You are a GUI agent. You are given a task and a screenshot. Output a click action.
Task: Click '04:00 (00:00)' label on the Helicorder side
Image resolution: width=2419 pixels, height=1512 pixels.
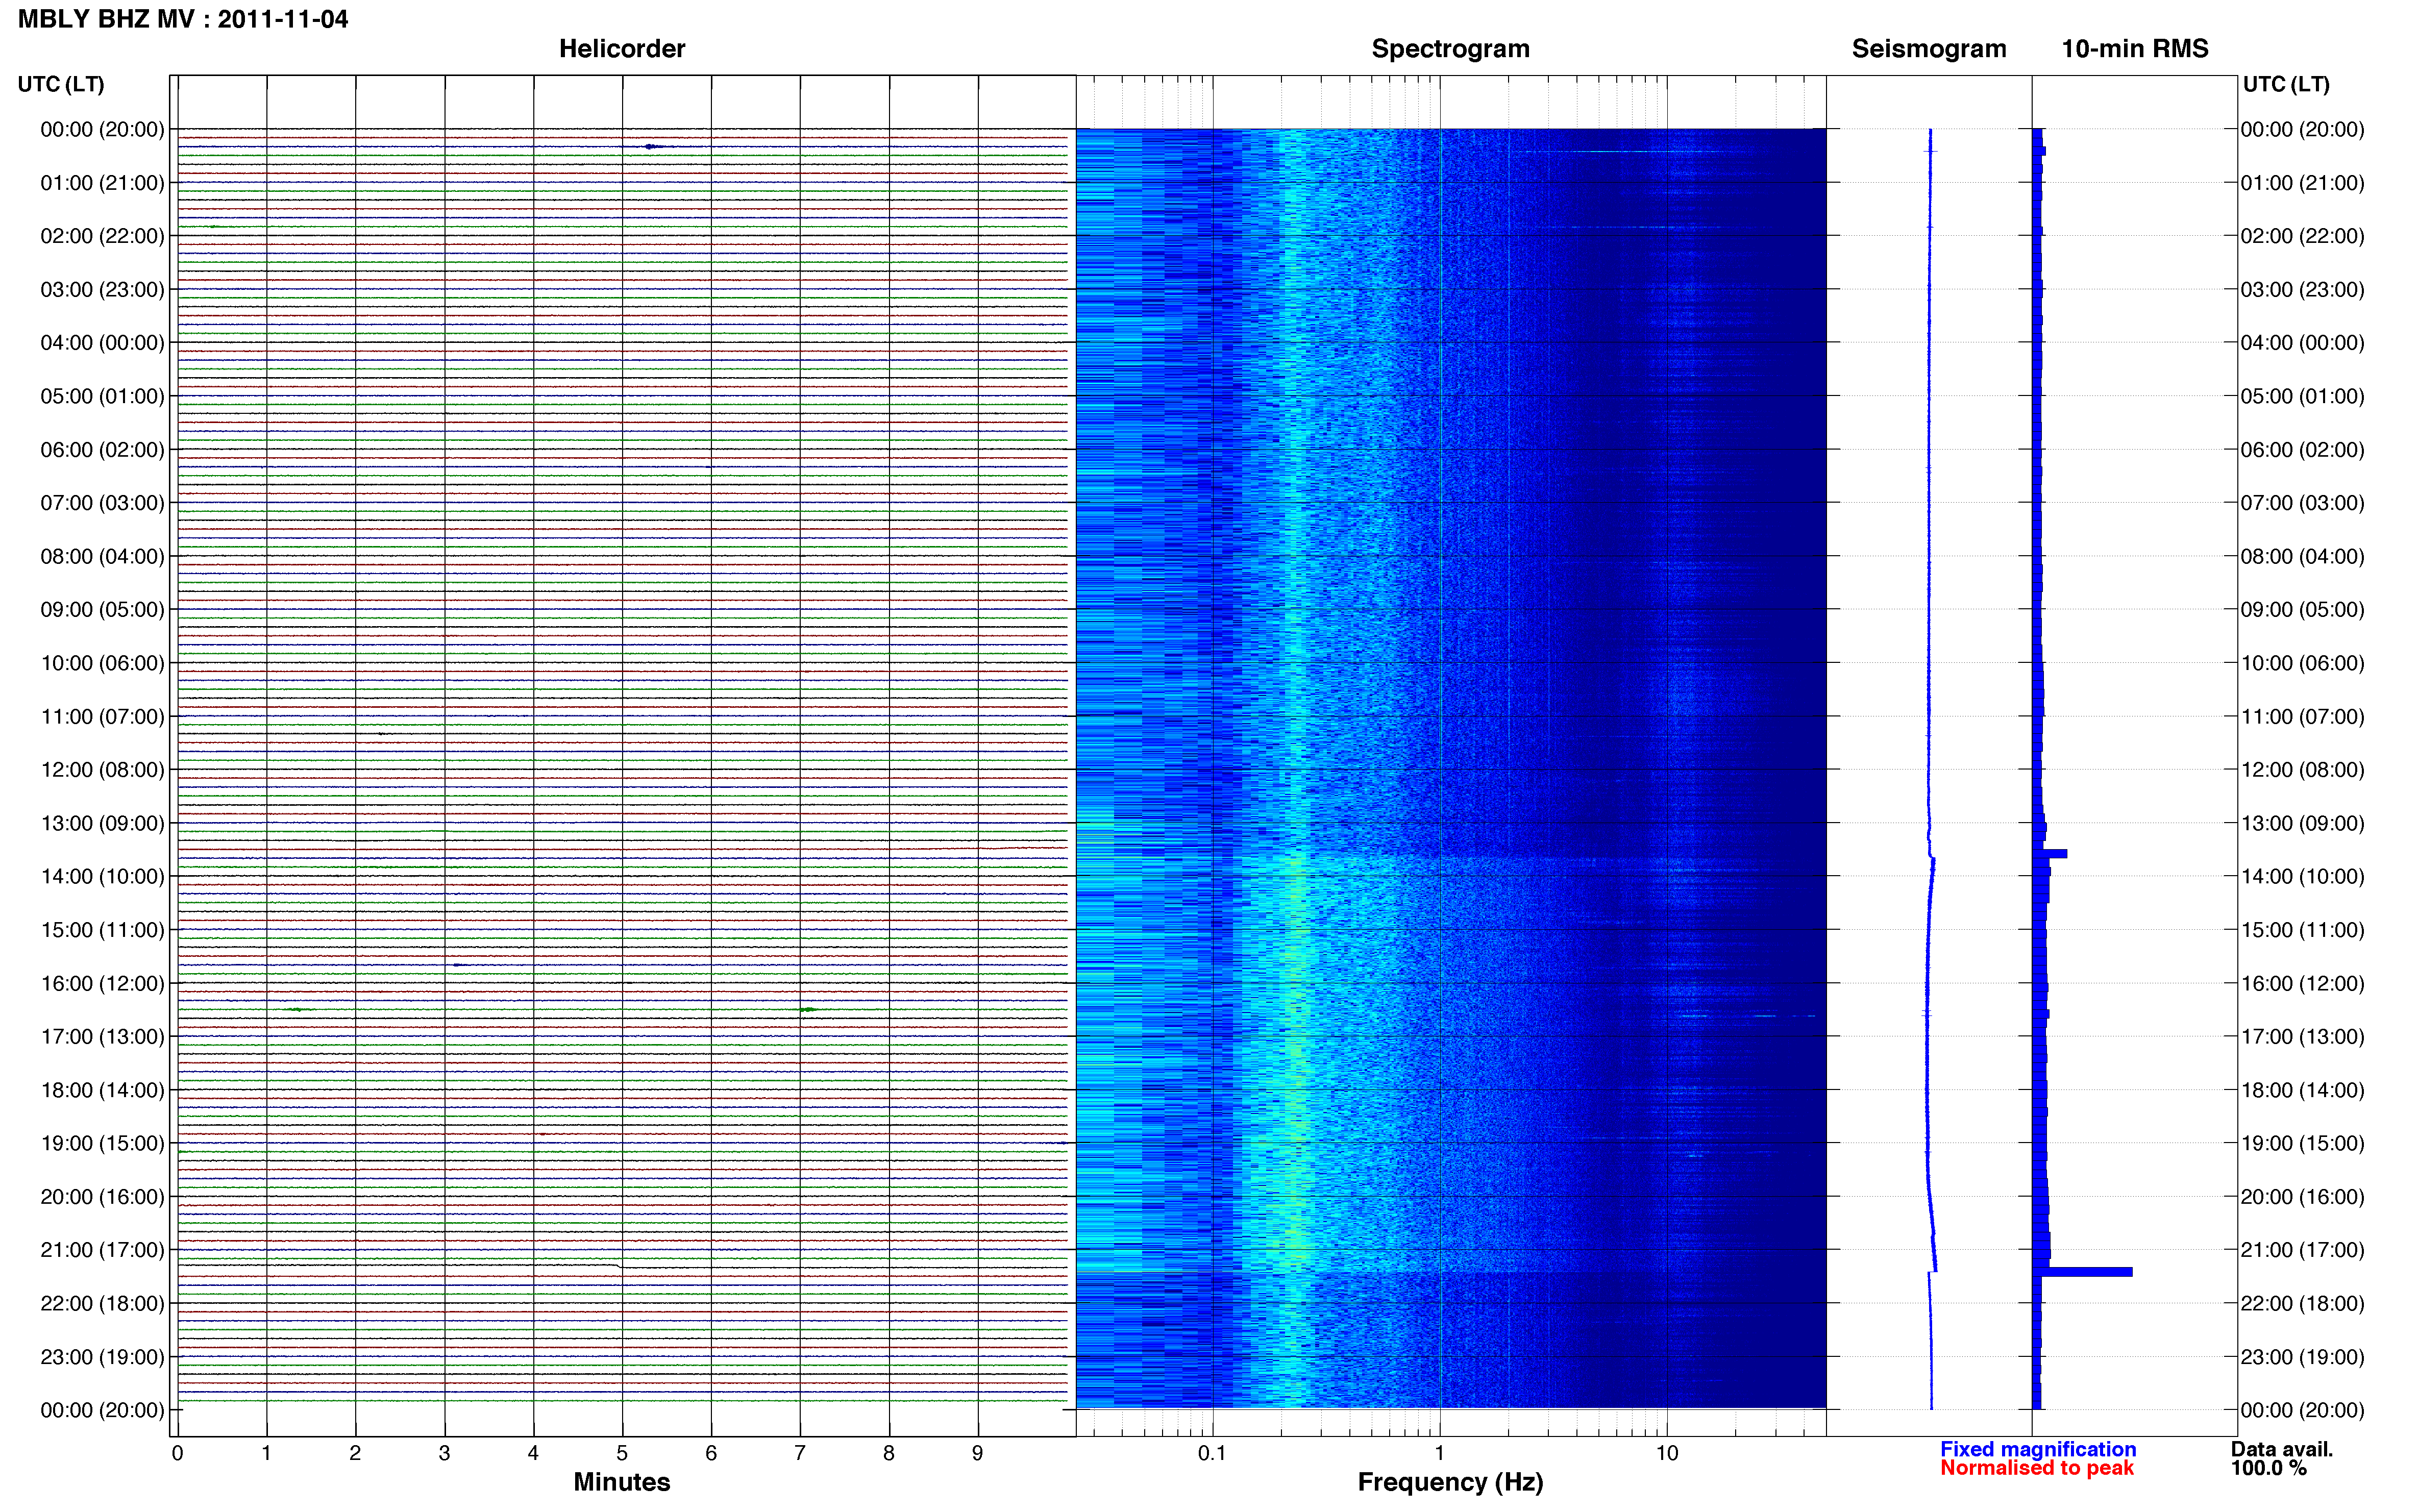click(102, 343)
